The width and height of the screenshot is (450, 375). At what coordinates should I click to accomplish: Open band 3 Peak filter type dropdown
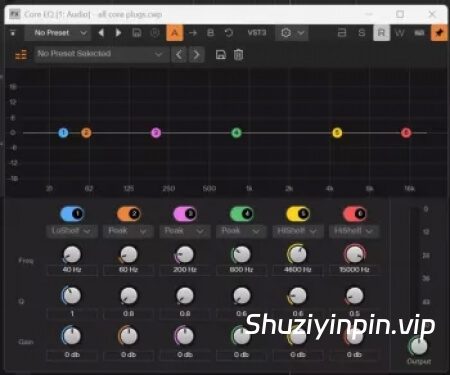(185, 231)
